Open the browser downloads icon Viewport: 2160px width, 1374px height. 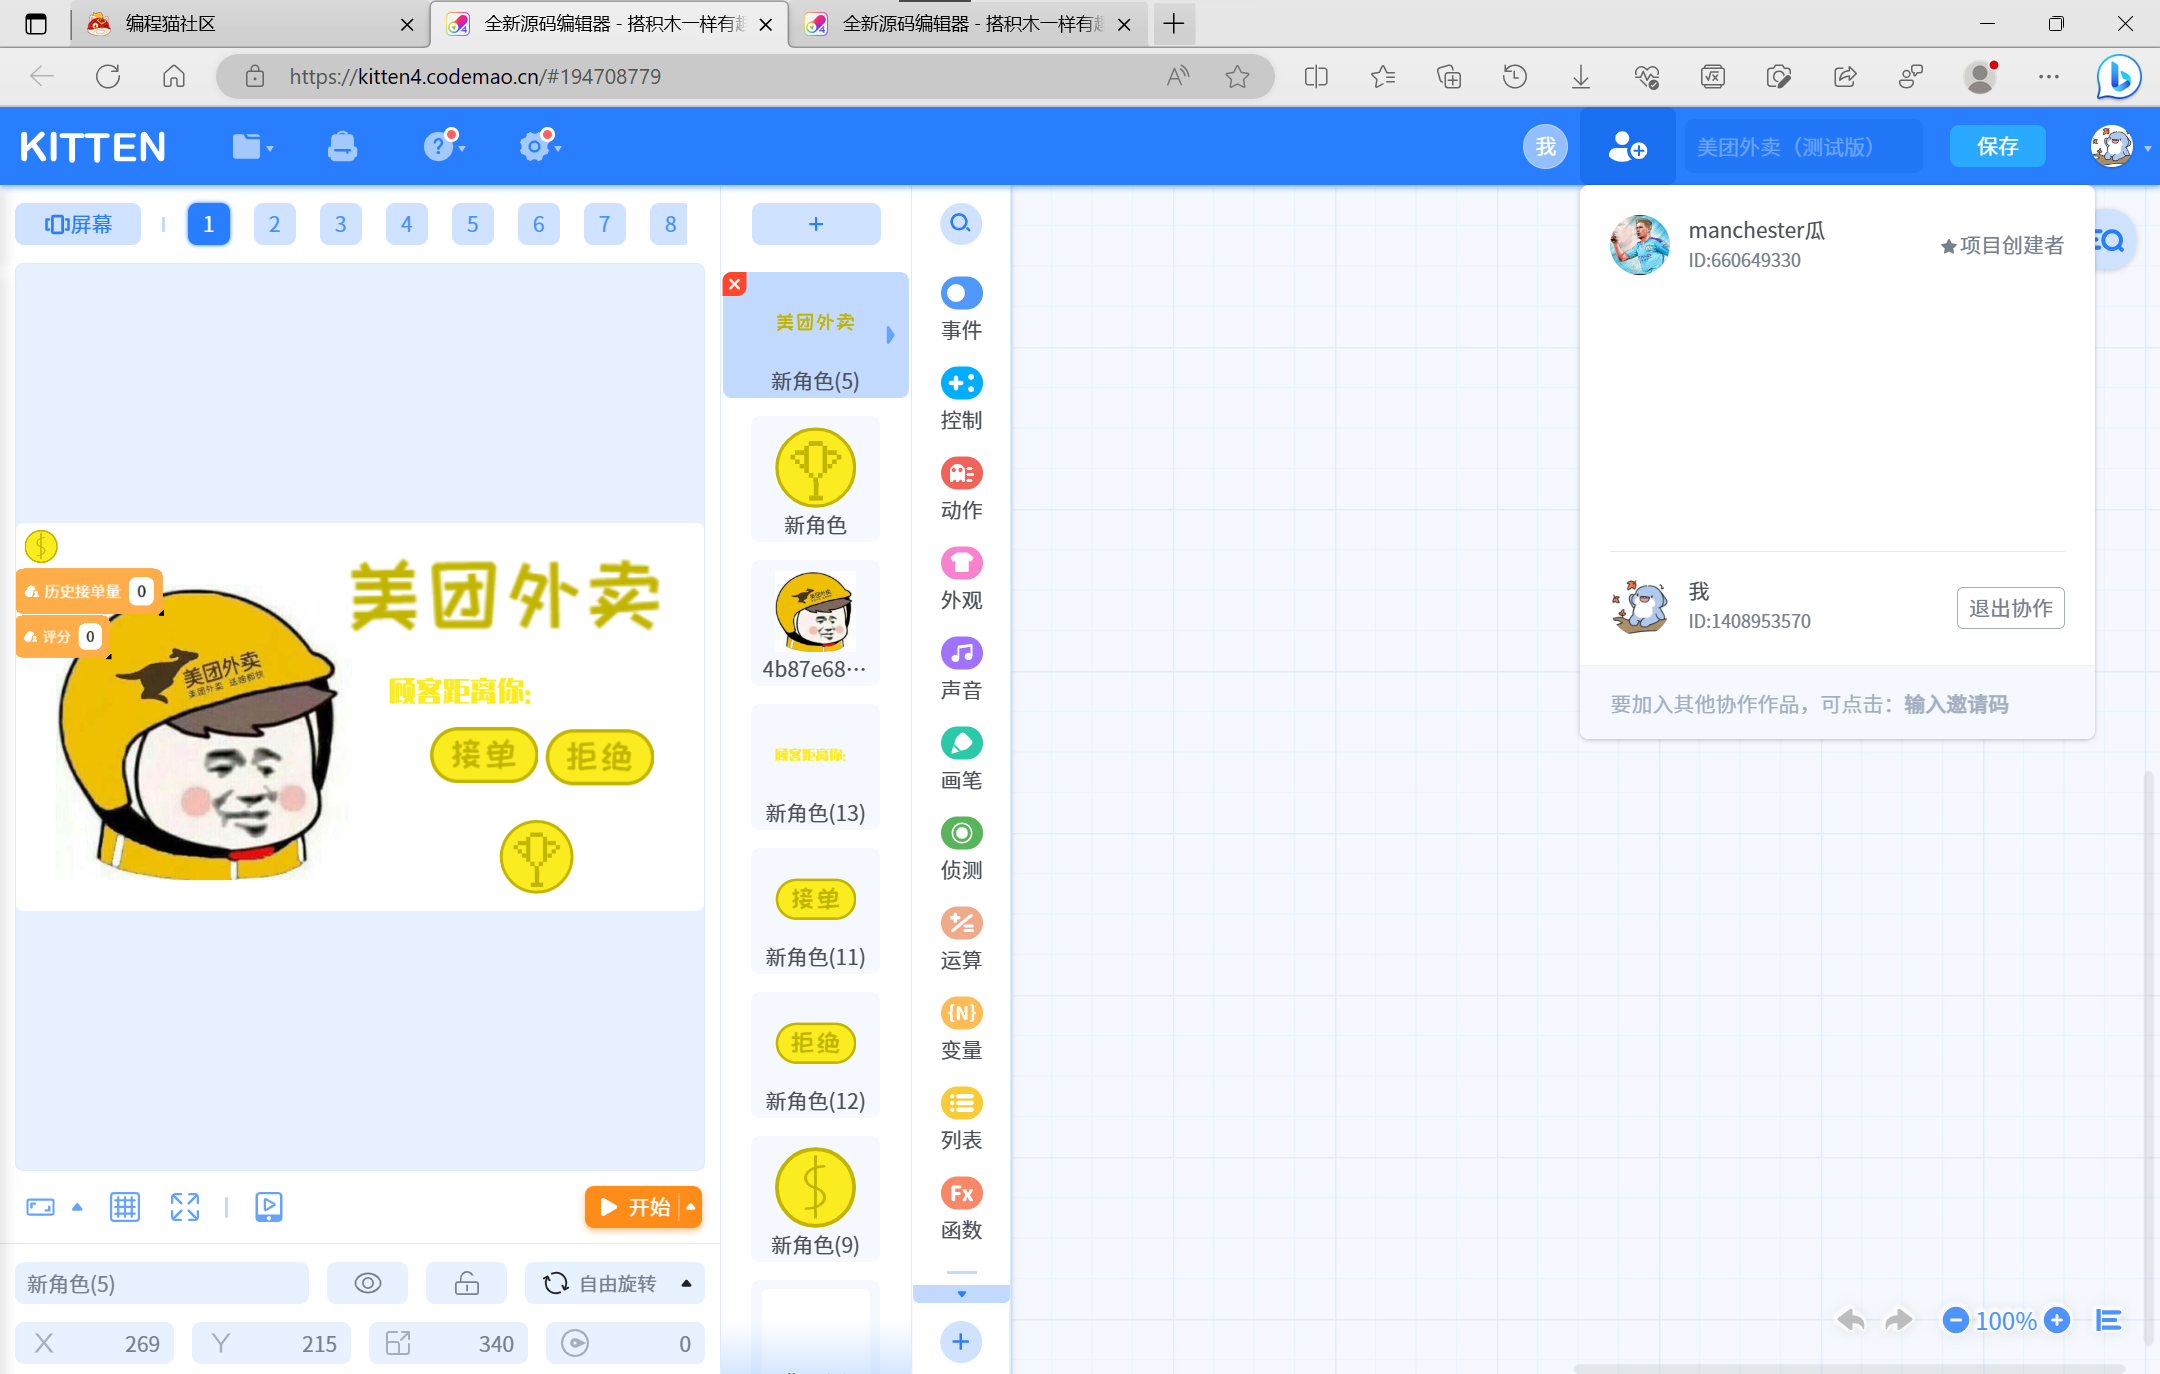1581,76
